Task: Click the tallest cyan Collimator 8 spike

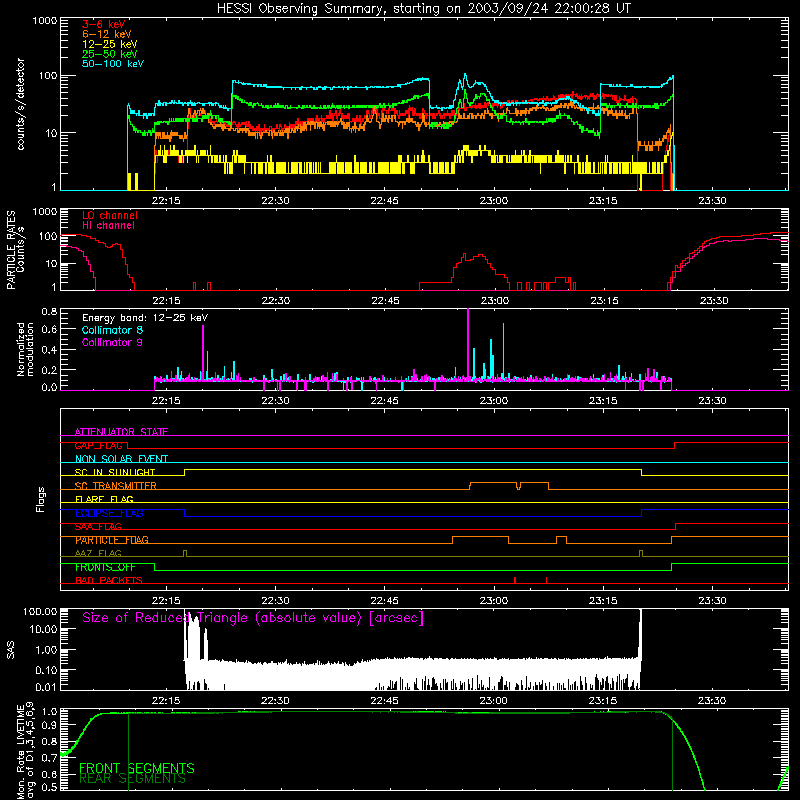Action: coord(504,351)
